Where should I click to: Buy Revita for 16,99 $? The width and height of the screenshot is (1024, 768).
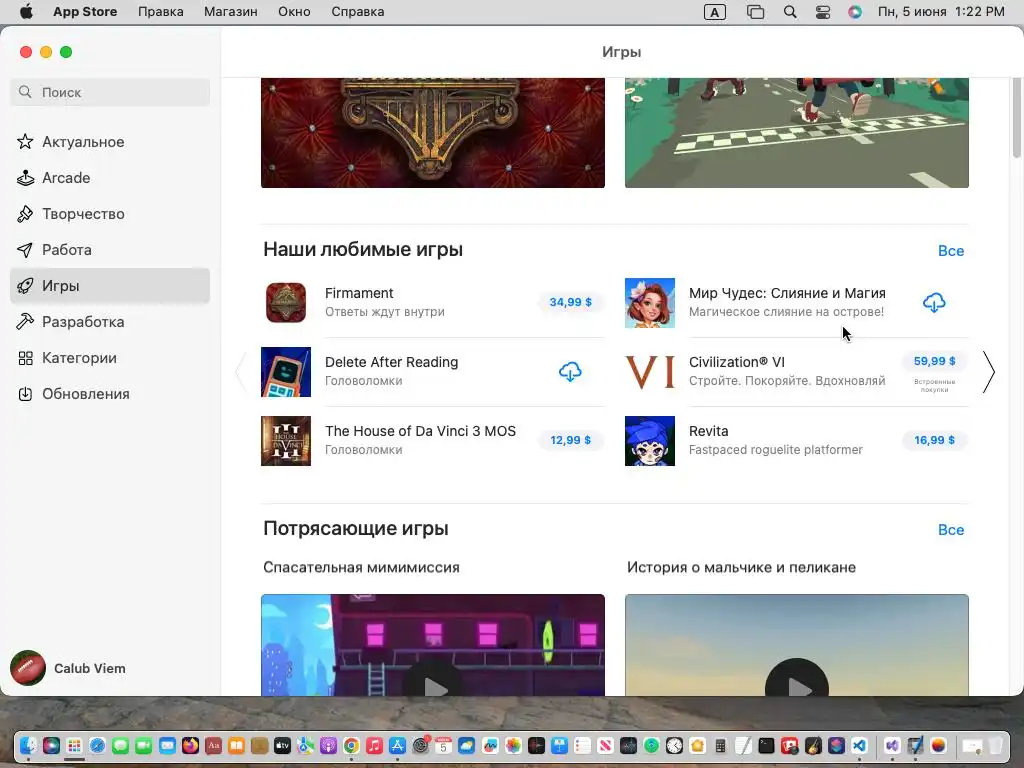pyautogui.click(x=934, y=440)
